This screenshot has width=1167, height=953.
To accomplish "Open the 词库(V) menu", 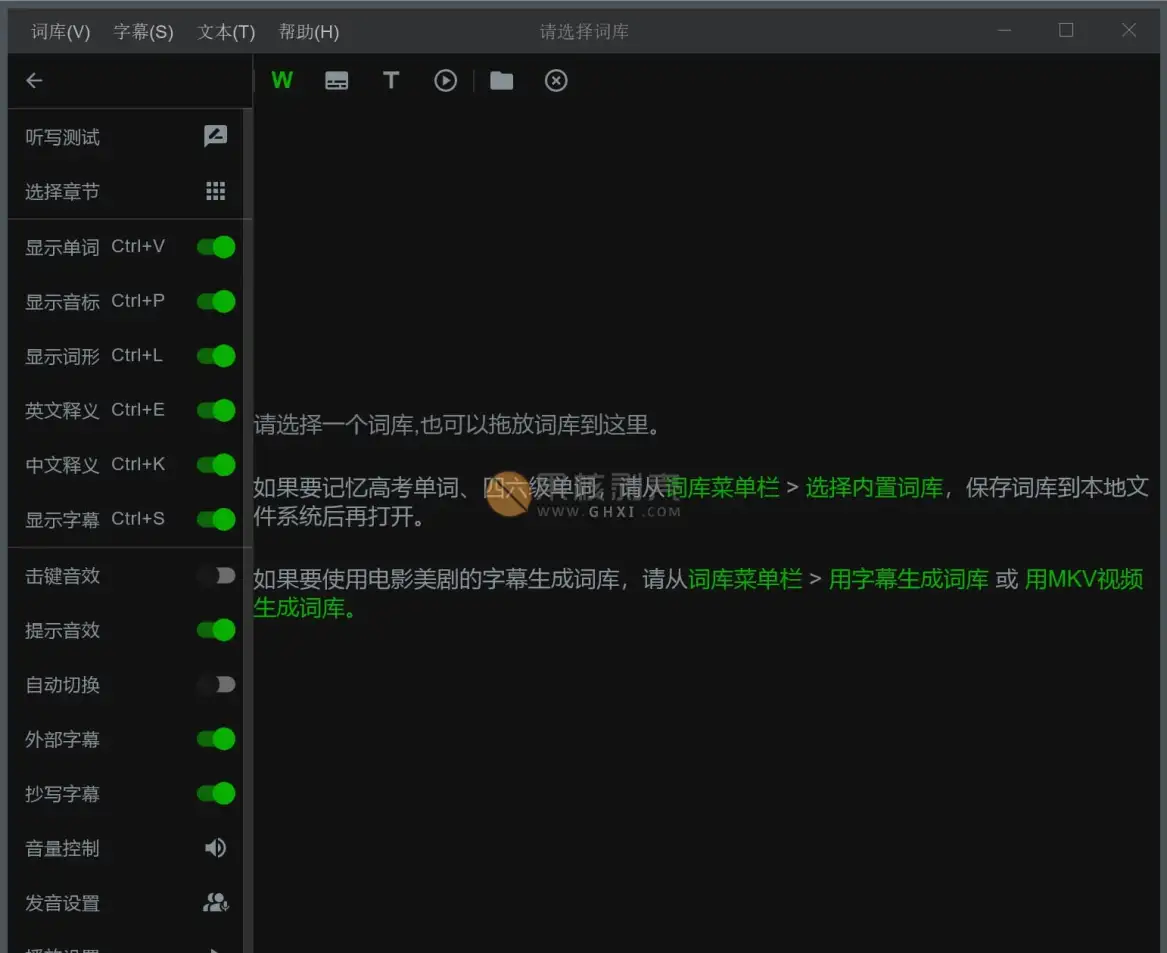I will (60, 32).
